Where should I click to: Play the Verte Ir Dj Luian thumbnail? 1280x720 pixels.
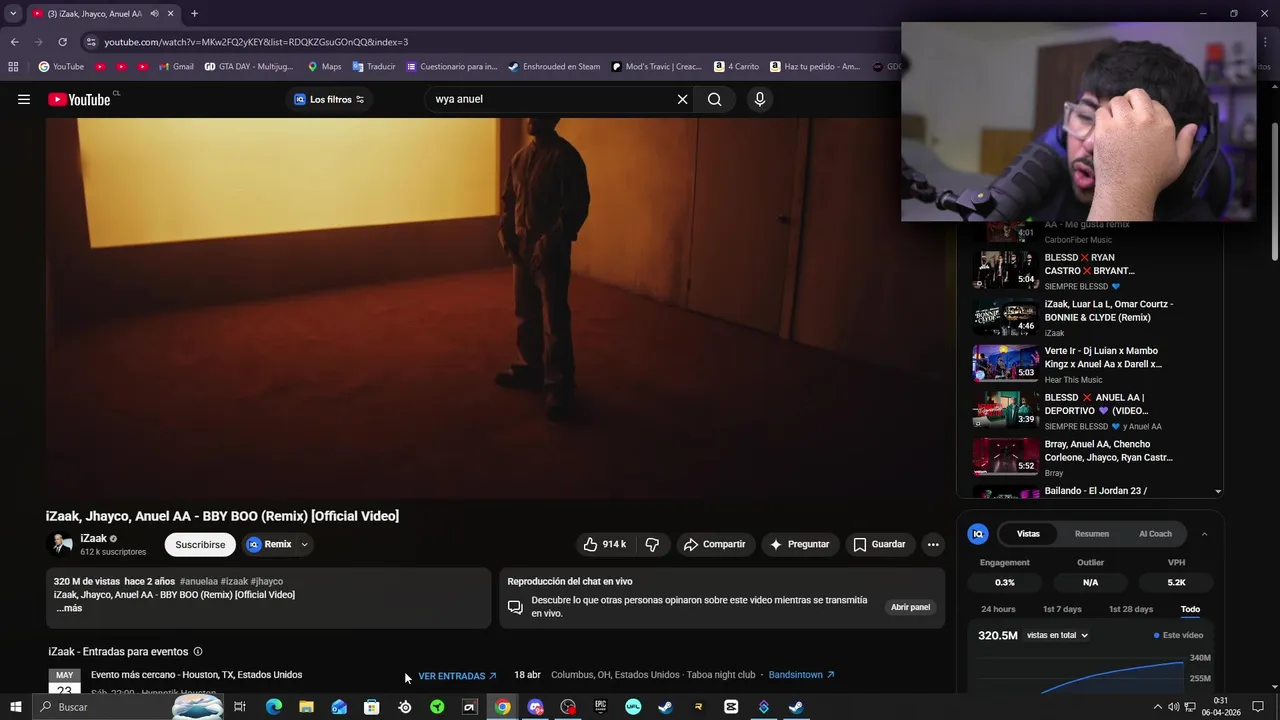point(1005,364)
